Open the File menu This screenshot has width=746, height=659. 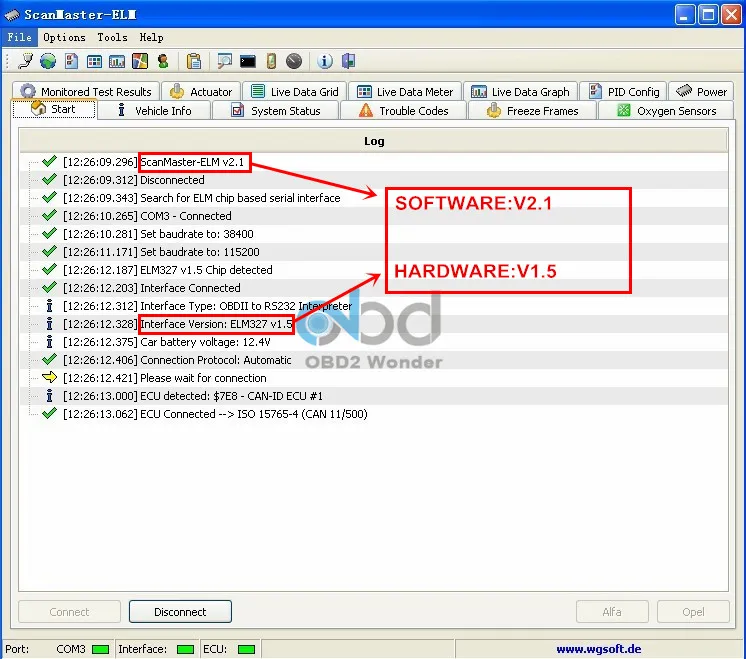tap(20, 37)
